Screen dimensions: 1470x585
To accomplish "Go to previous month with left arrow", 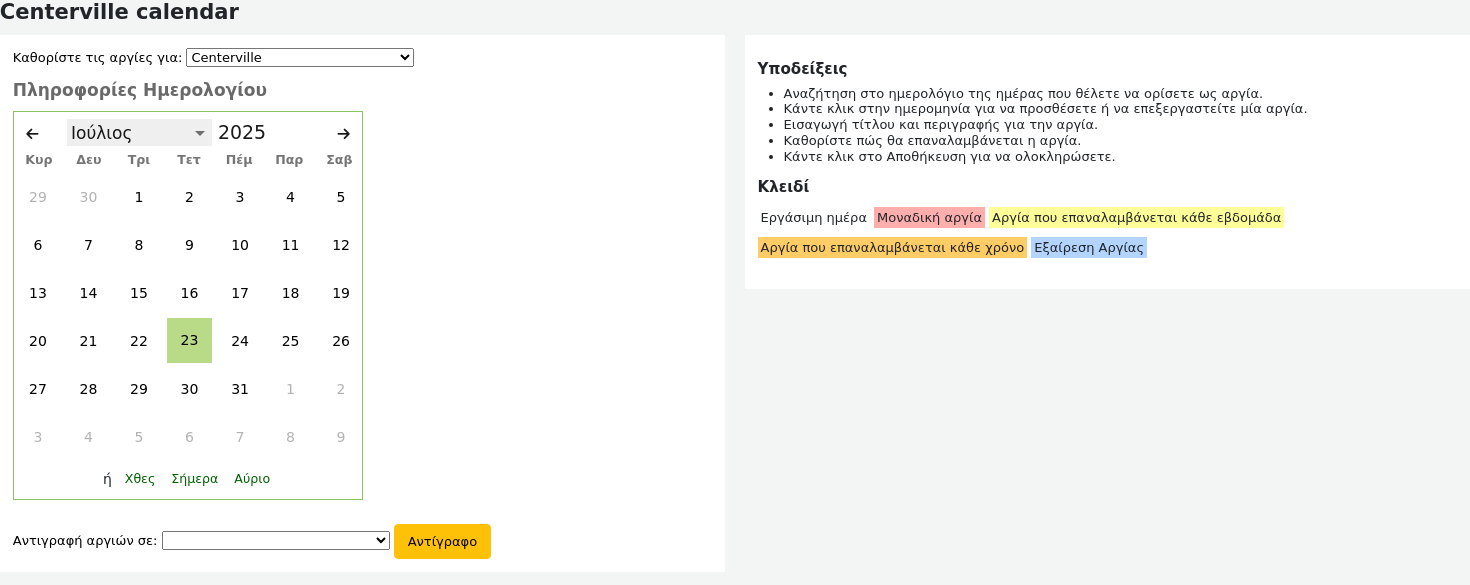I will point(32,134).
